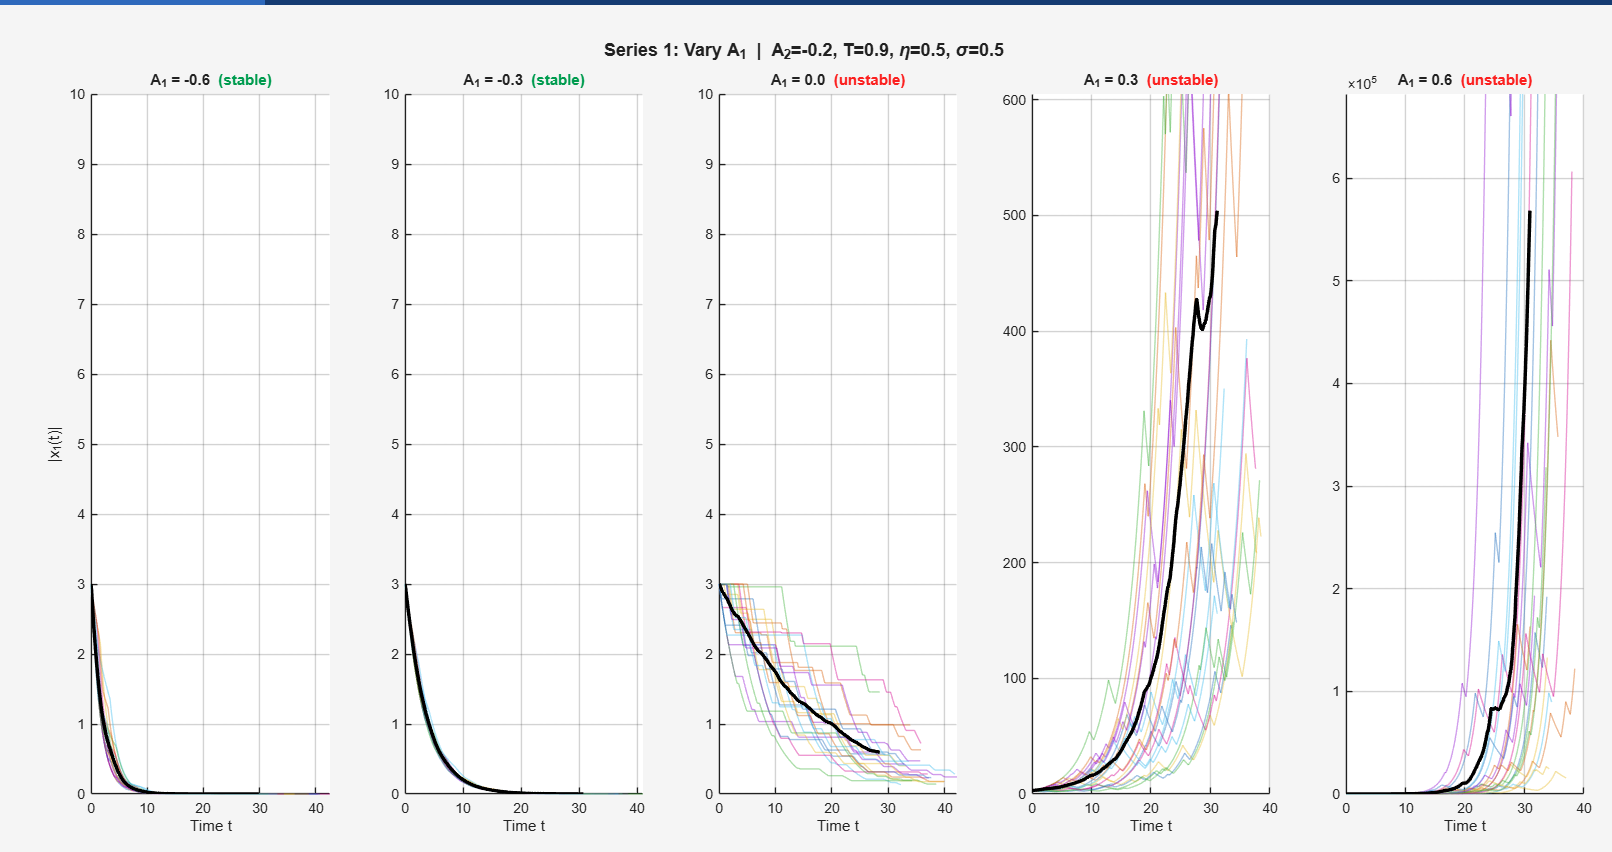1612x852 pixels.
Task: Click 'Time t' label under the A₁ = 0.0 plot
Action: pos(838,826)
